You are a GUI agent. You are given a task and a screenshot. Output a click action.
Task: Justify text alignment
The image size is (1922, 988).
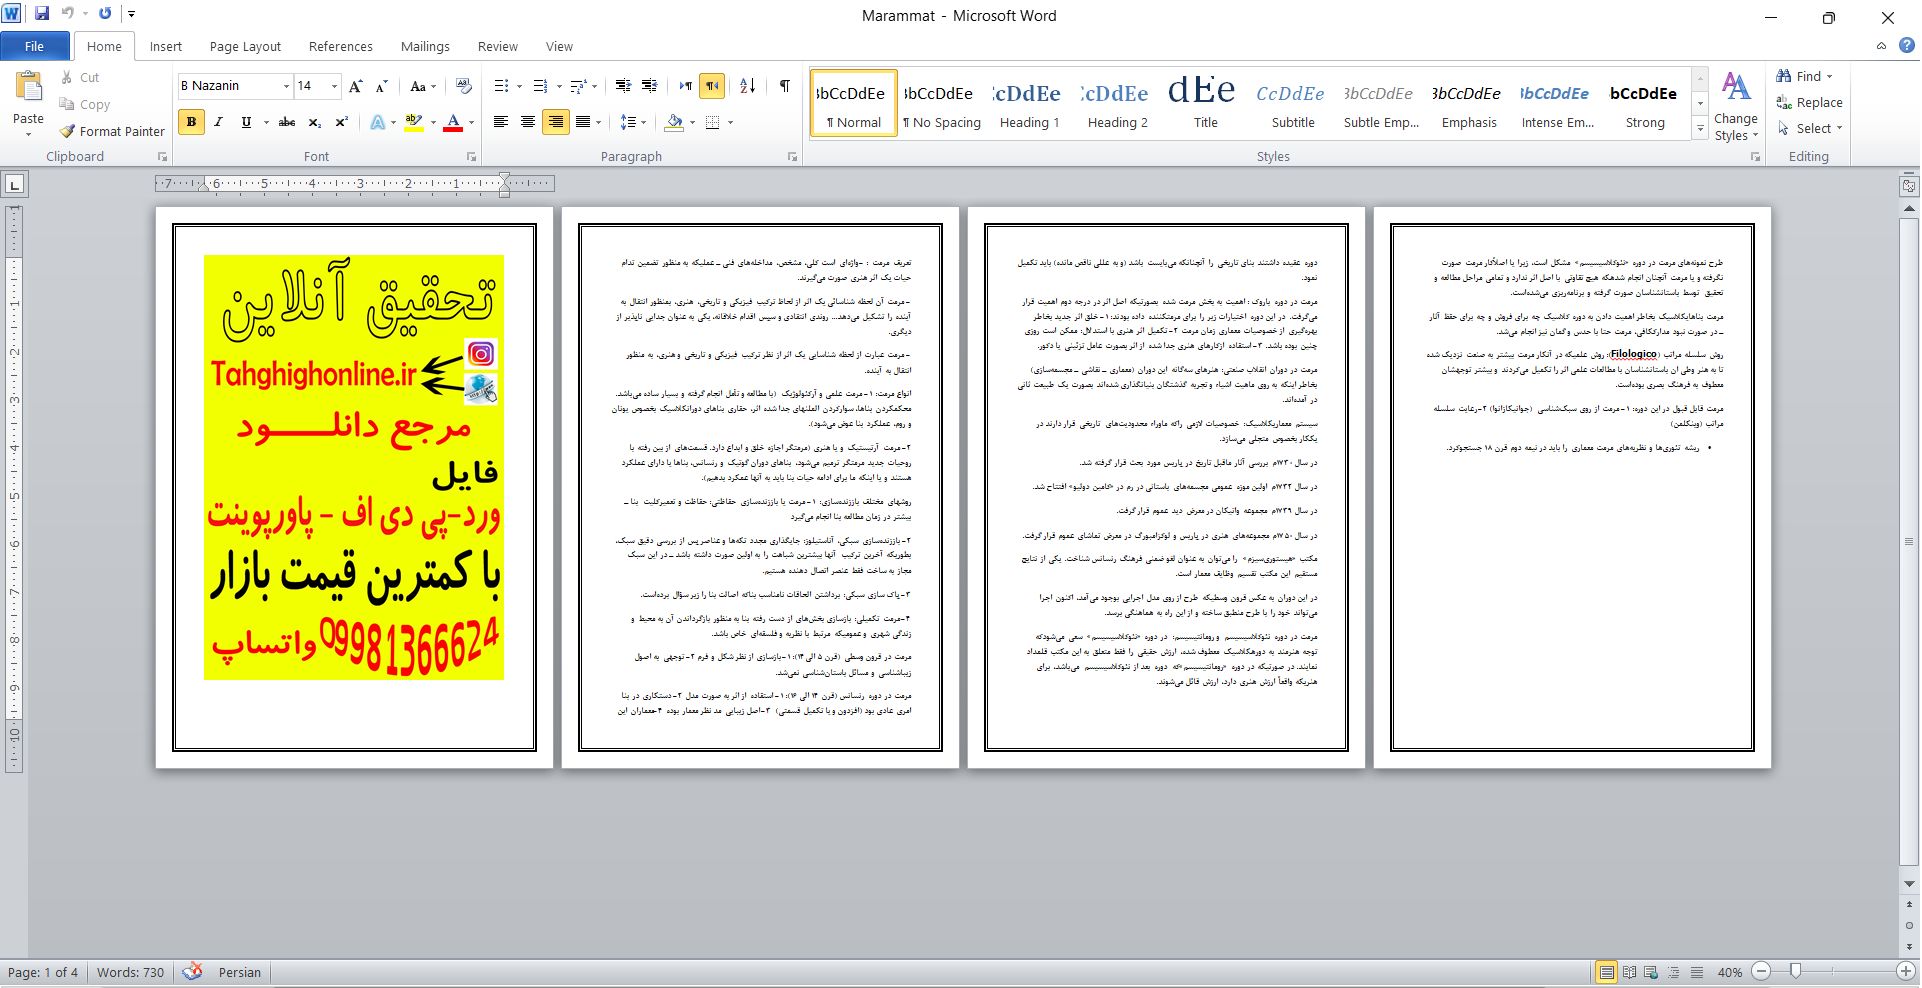[583, 122]
